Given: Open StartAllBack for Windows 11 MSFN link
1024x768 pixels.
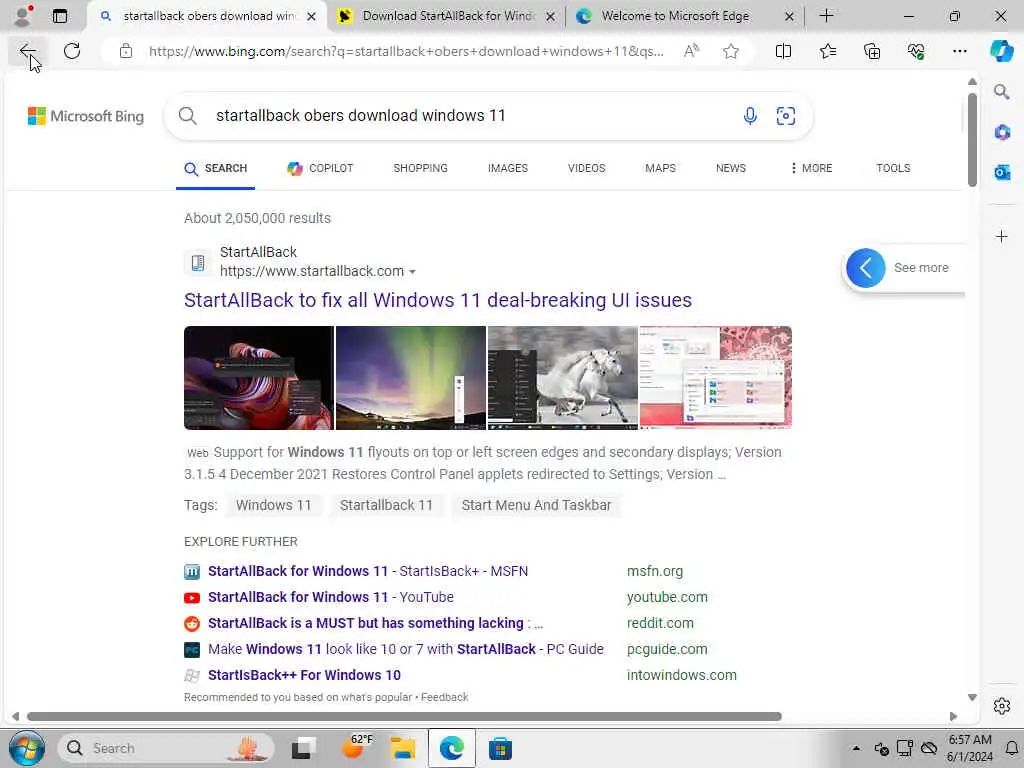Looking at the screenshot, I should 368,571.
